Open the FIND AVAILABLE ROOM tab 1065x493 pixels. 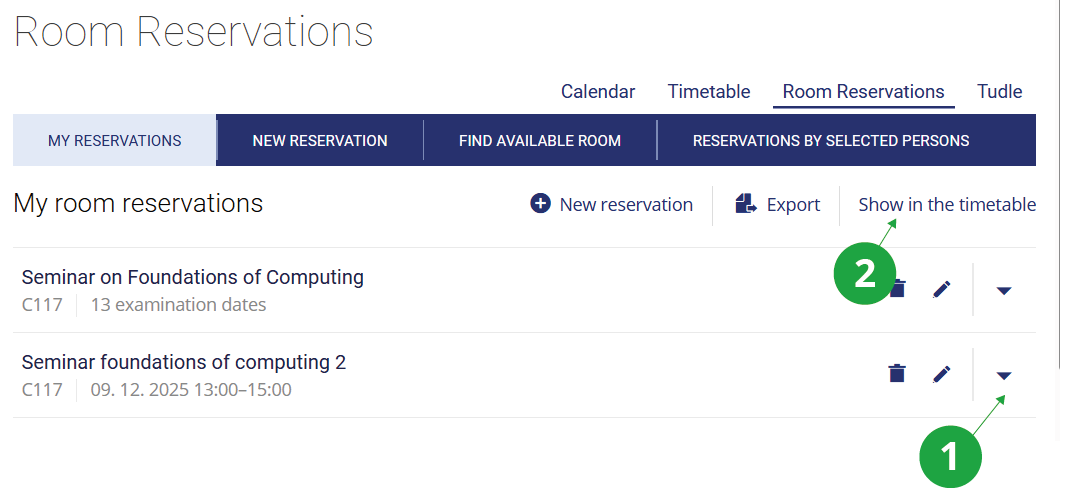tap(540, 141)
